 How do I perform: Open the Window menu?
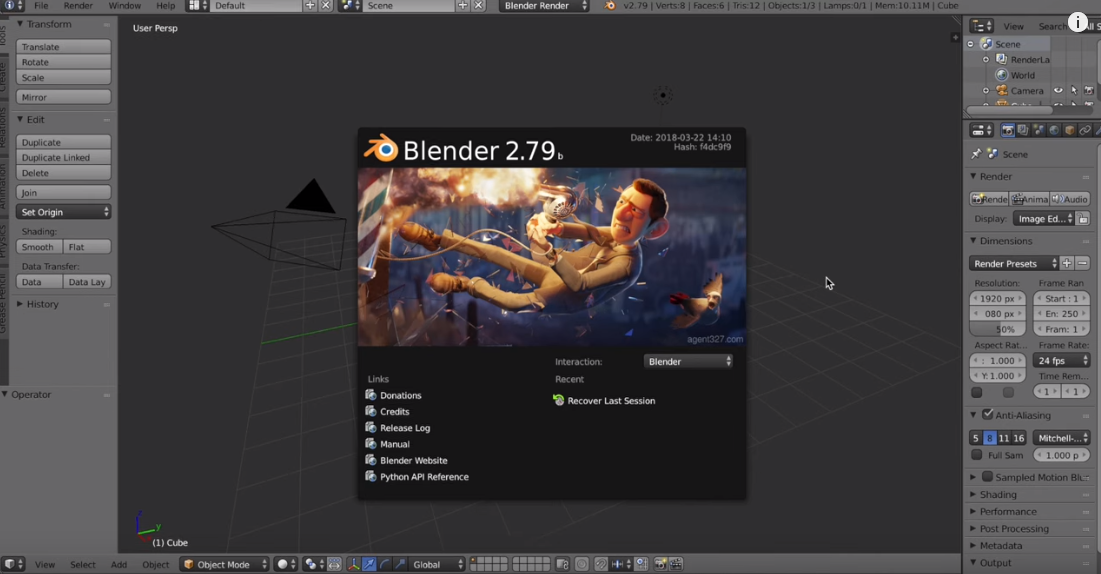click(x=124, y=6)
